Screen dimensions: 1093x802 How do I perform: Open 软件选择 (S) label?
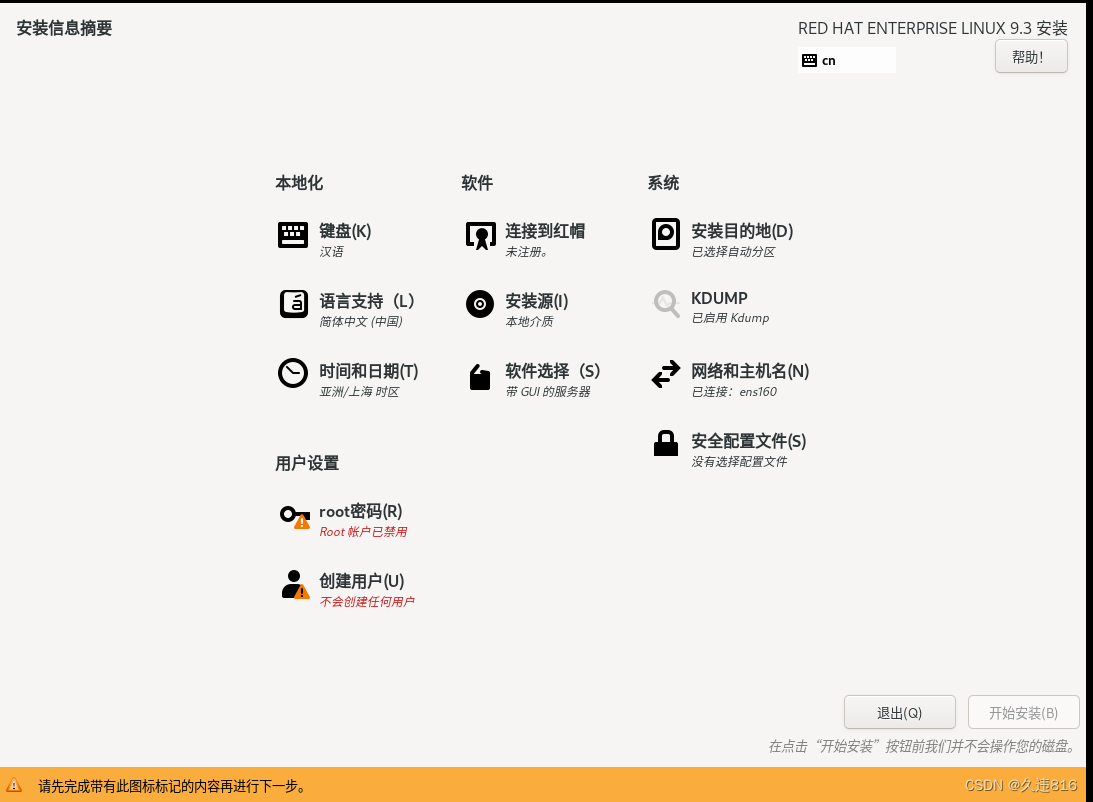point(553,371)
